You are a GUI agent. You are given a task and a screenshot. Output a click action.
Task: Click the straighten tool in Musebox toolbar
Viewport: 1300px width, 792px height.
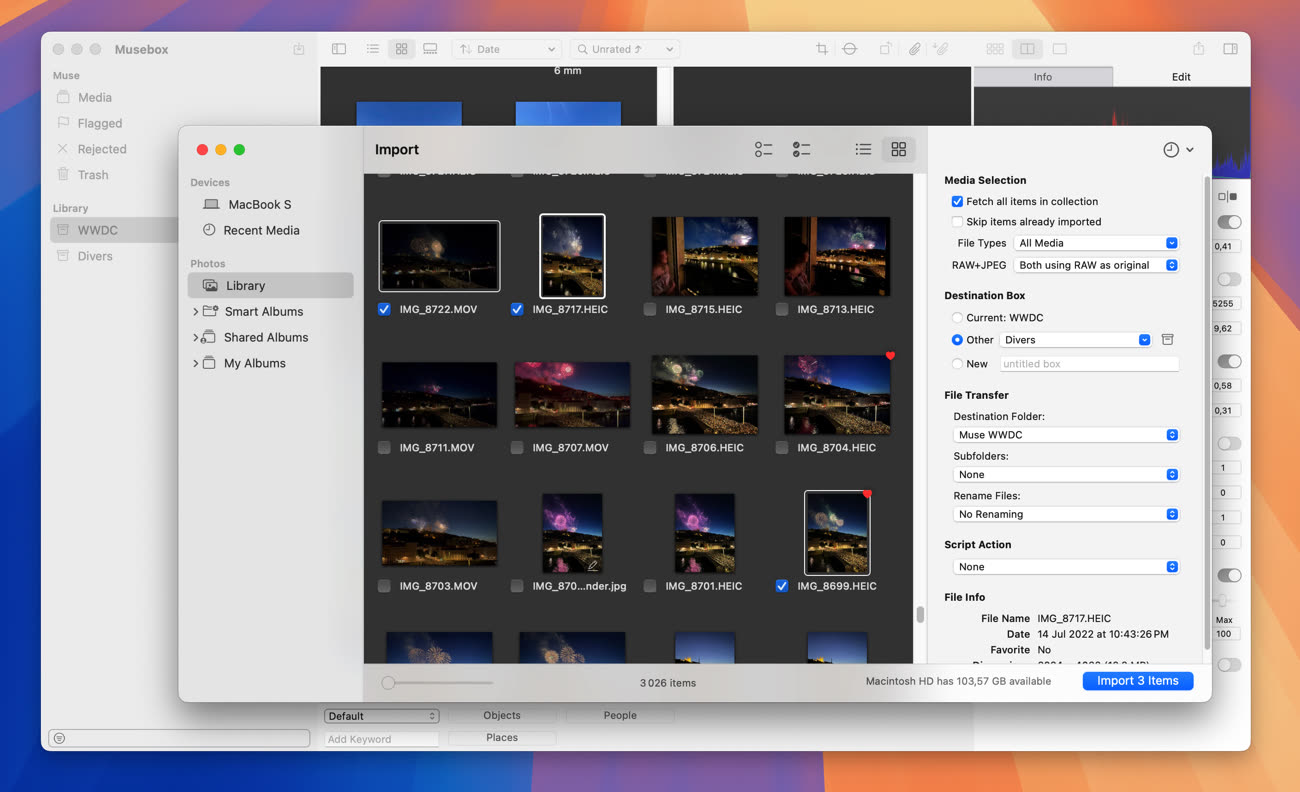point(850,49)
